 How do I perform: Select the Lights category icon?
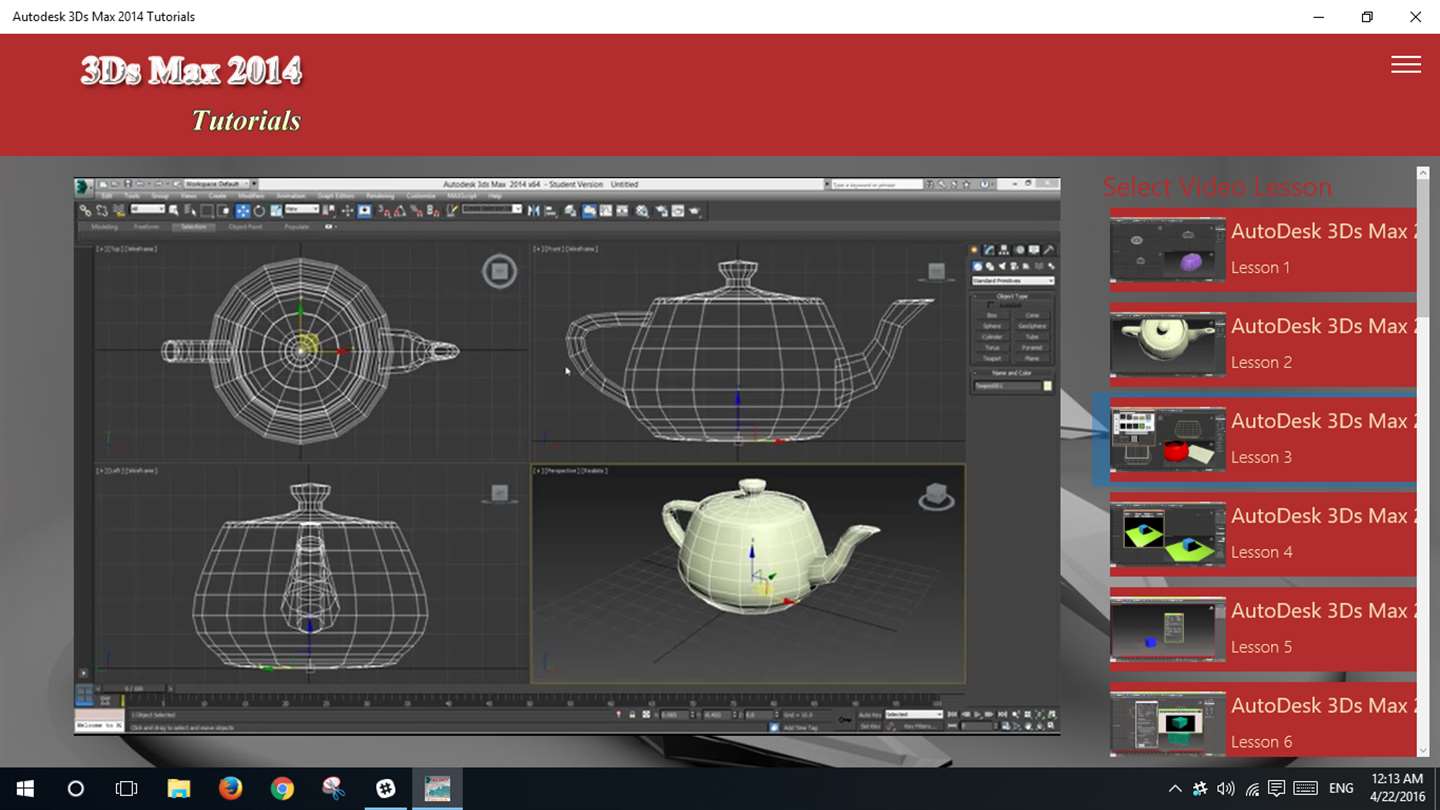point(1001,266)
